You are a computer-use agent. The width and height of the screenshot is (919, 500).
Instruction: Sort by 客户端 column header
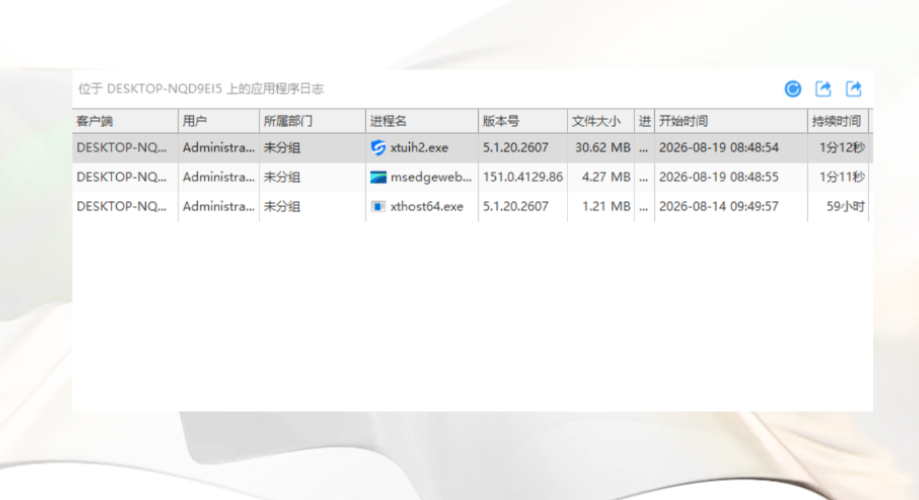pyautogui.click(x=125, y=121)
